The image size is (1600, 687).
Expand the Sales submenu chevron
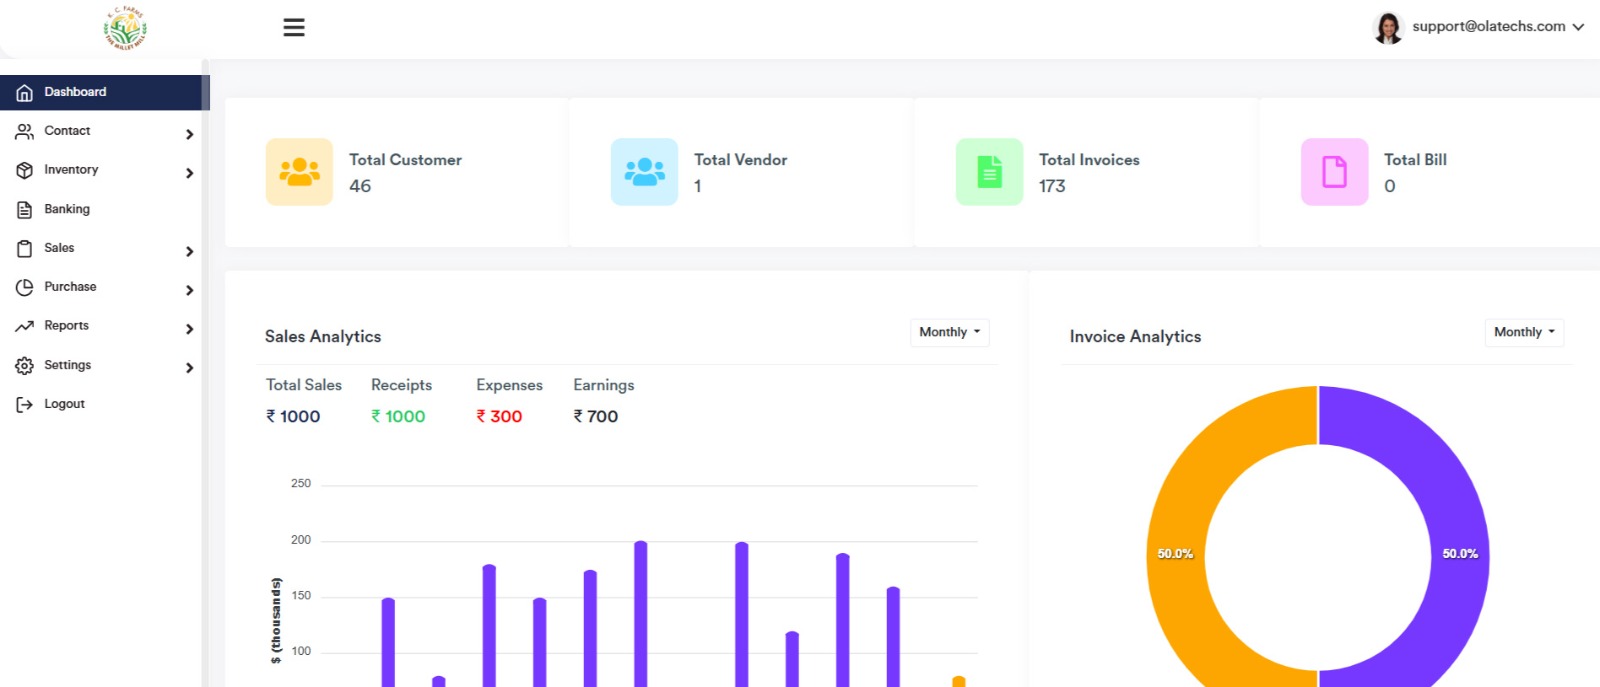189,251
